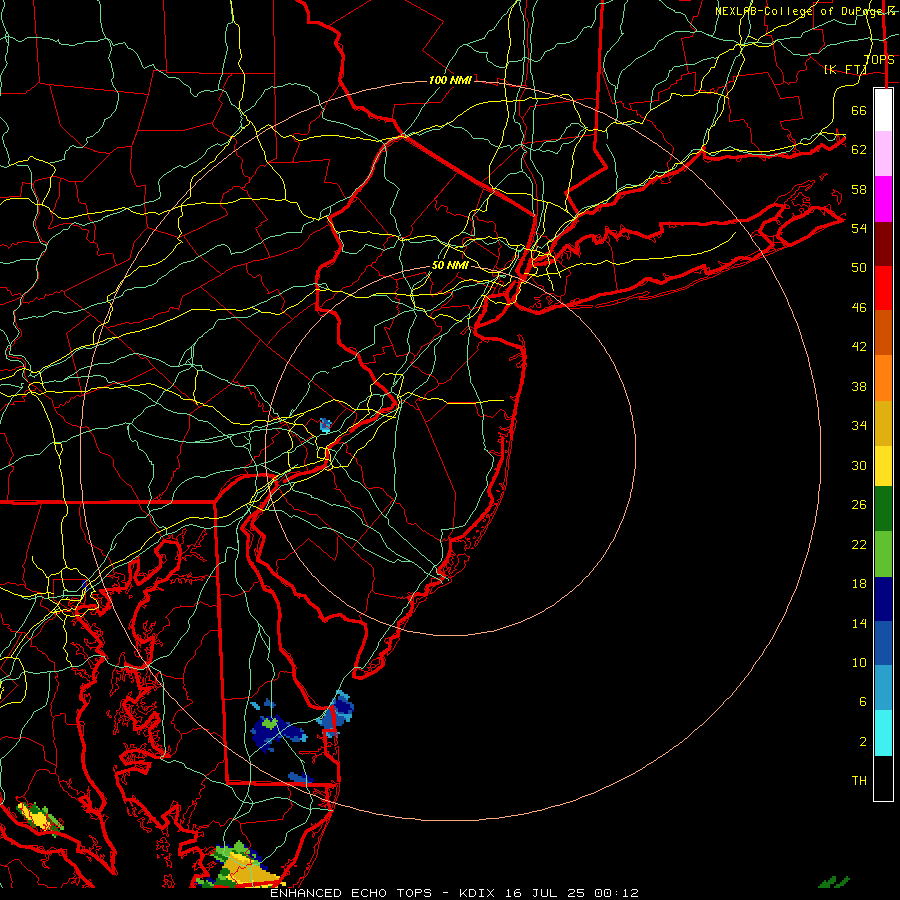Click the "NEXLAB-College of DuPage" credit text
900x900 pixels.
[801, 11]
